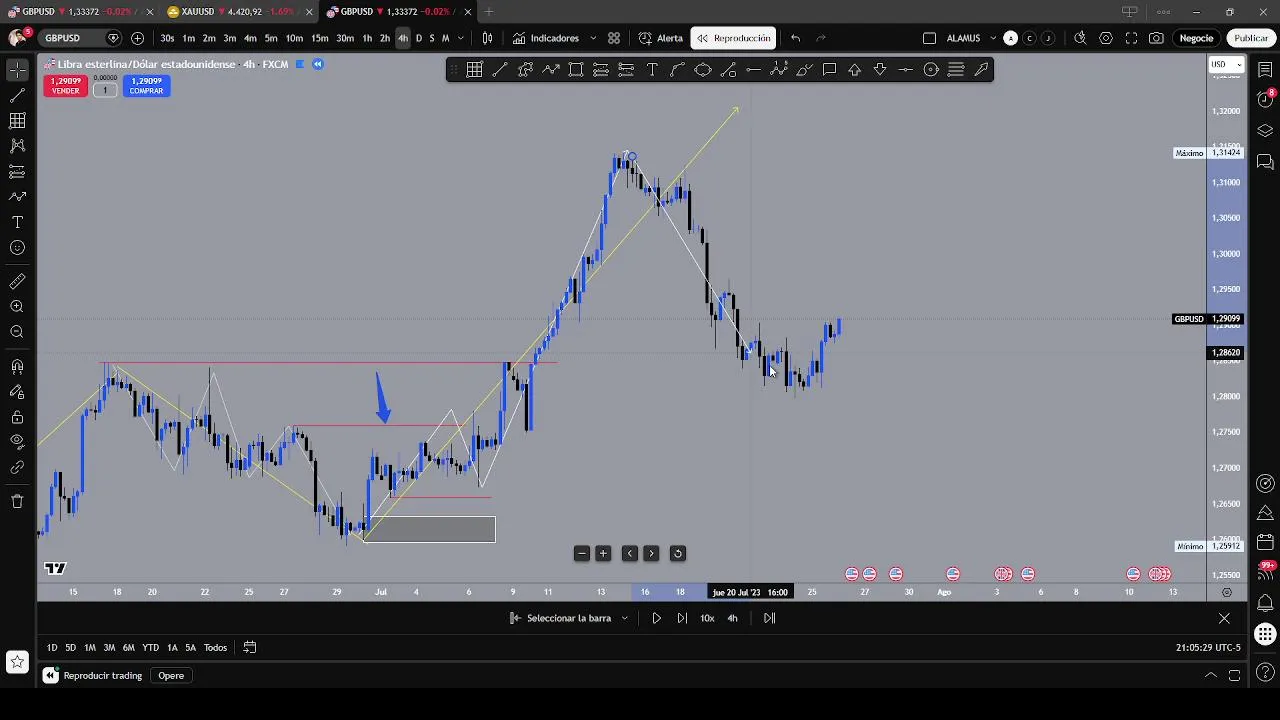Click the Alerta button
The image size is (1280, 720).
pos(661,38)
